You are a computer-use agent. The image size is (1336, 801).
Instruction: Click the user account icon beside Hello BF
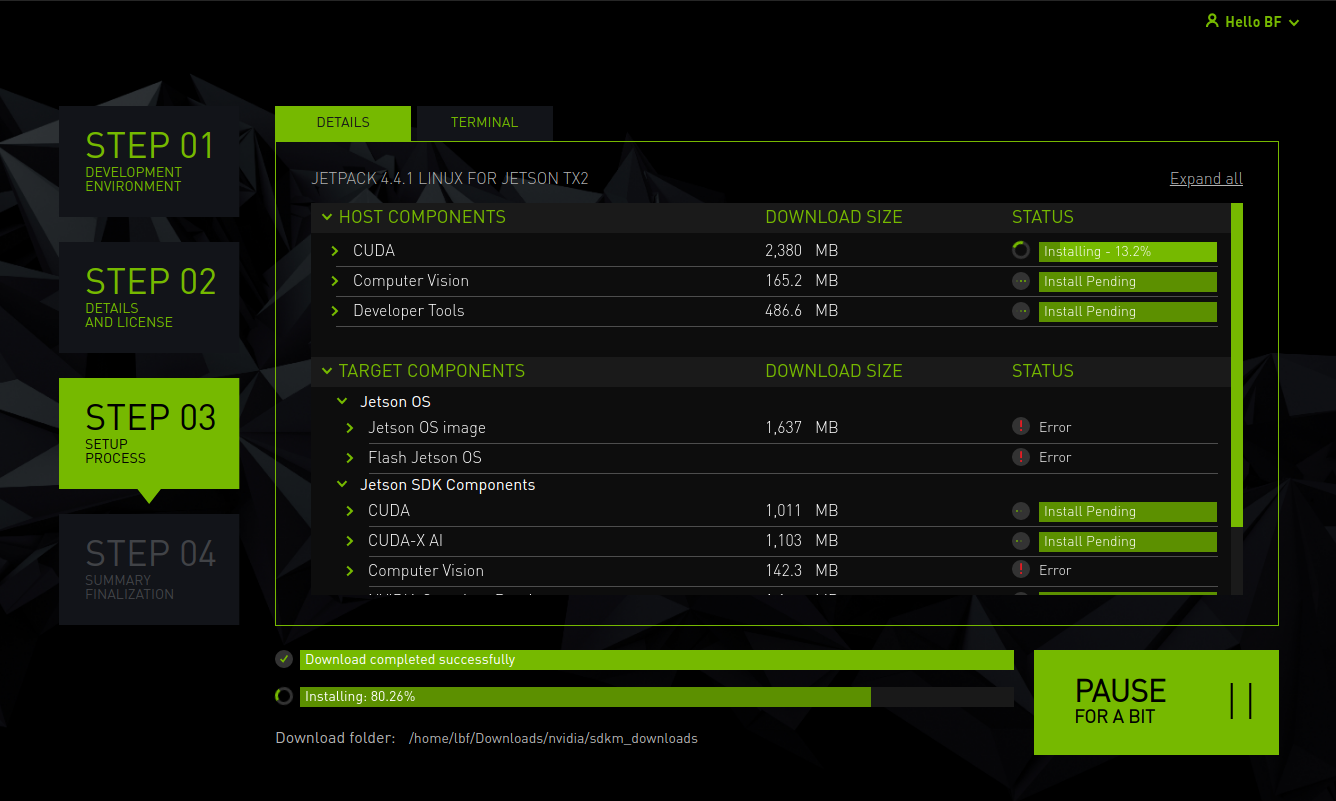tap(1213, 21)
